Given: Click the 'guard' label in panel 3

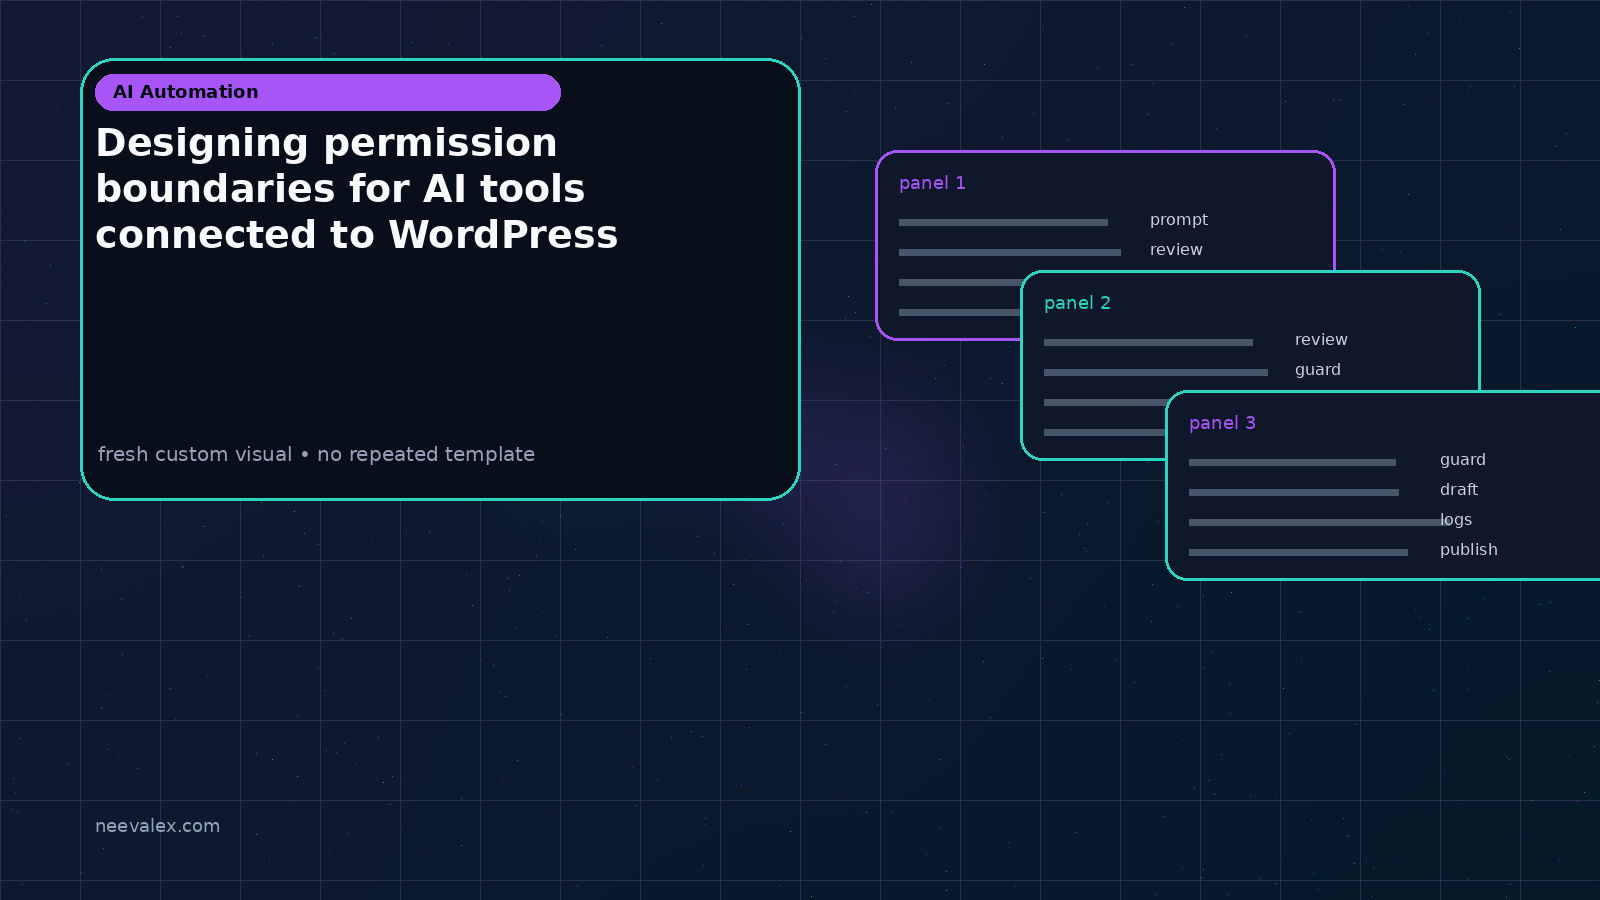Looking at the screenshot, I should tap(1463, 460).
